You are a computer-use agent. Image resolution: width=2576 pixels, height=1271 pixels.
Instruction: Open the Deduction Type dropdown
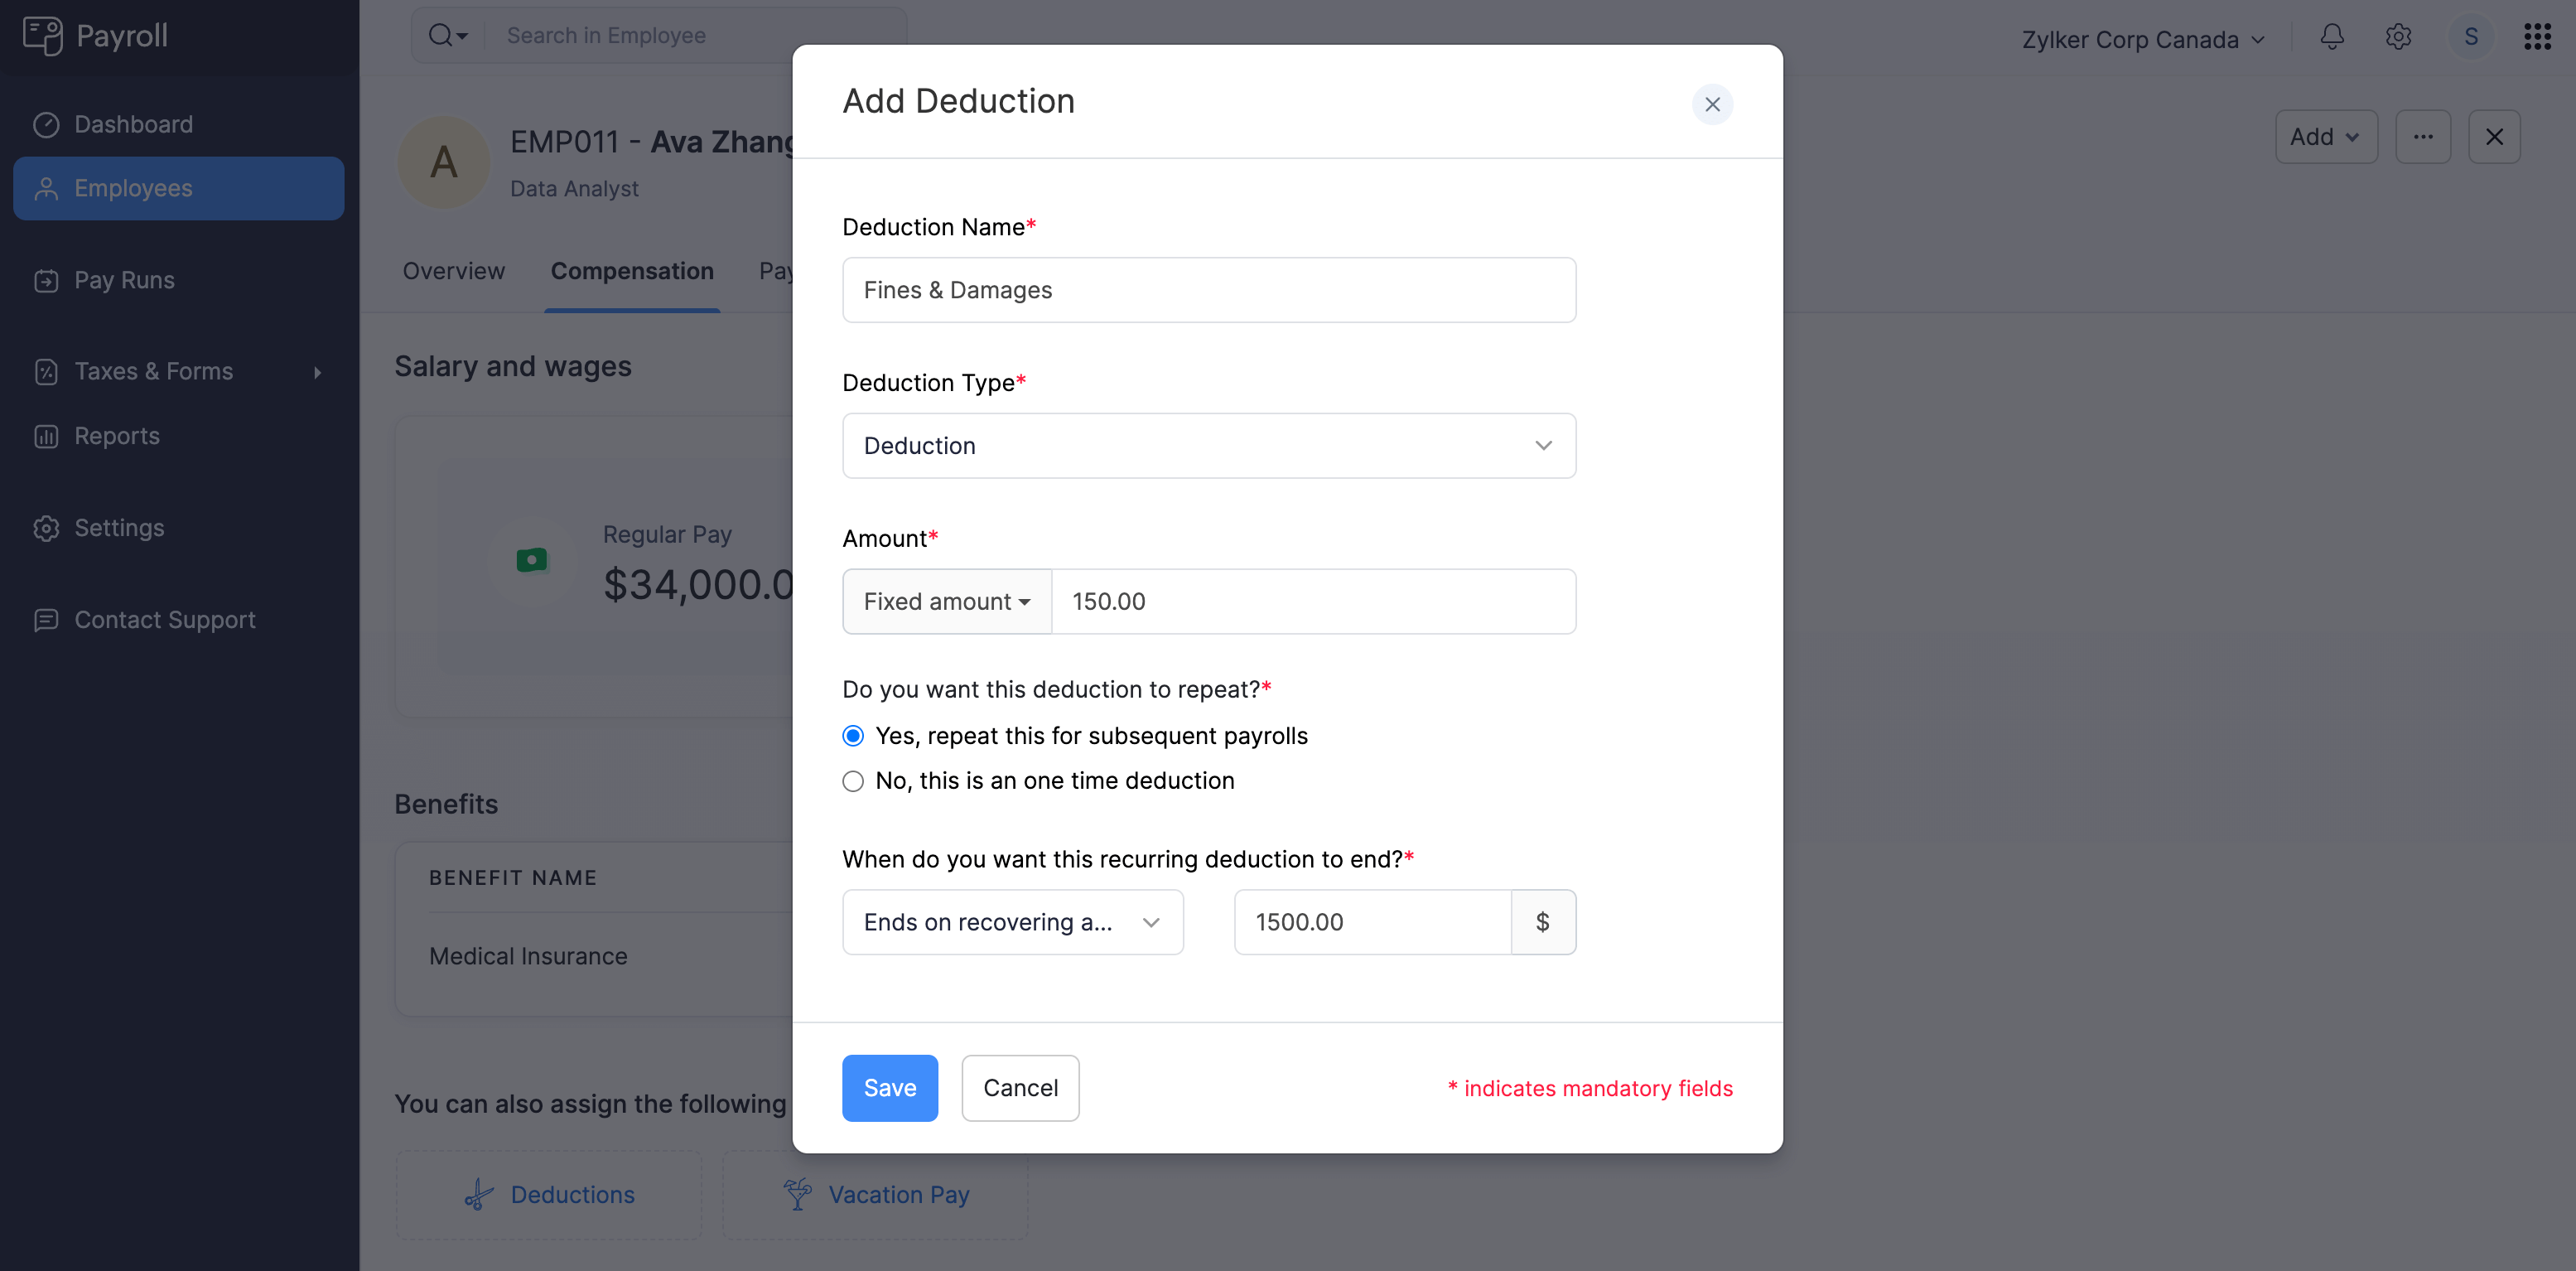click(1208, 445)
